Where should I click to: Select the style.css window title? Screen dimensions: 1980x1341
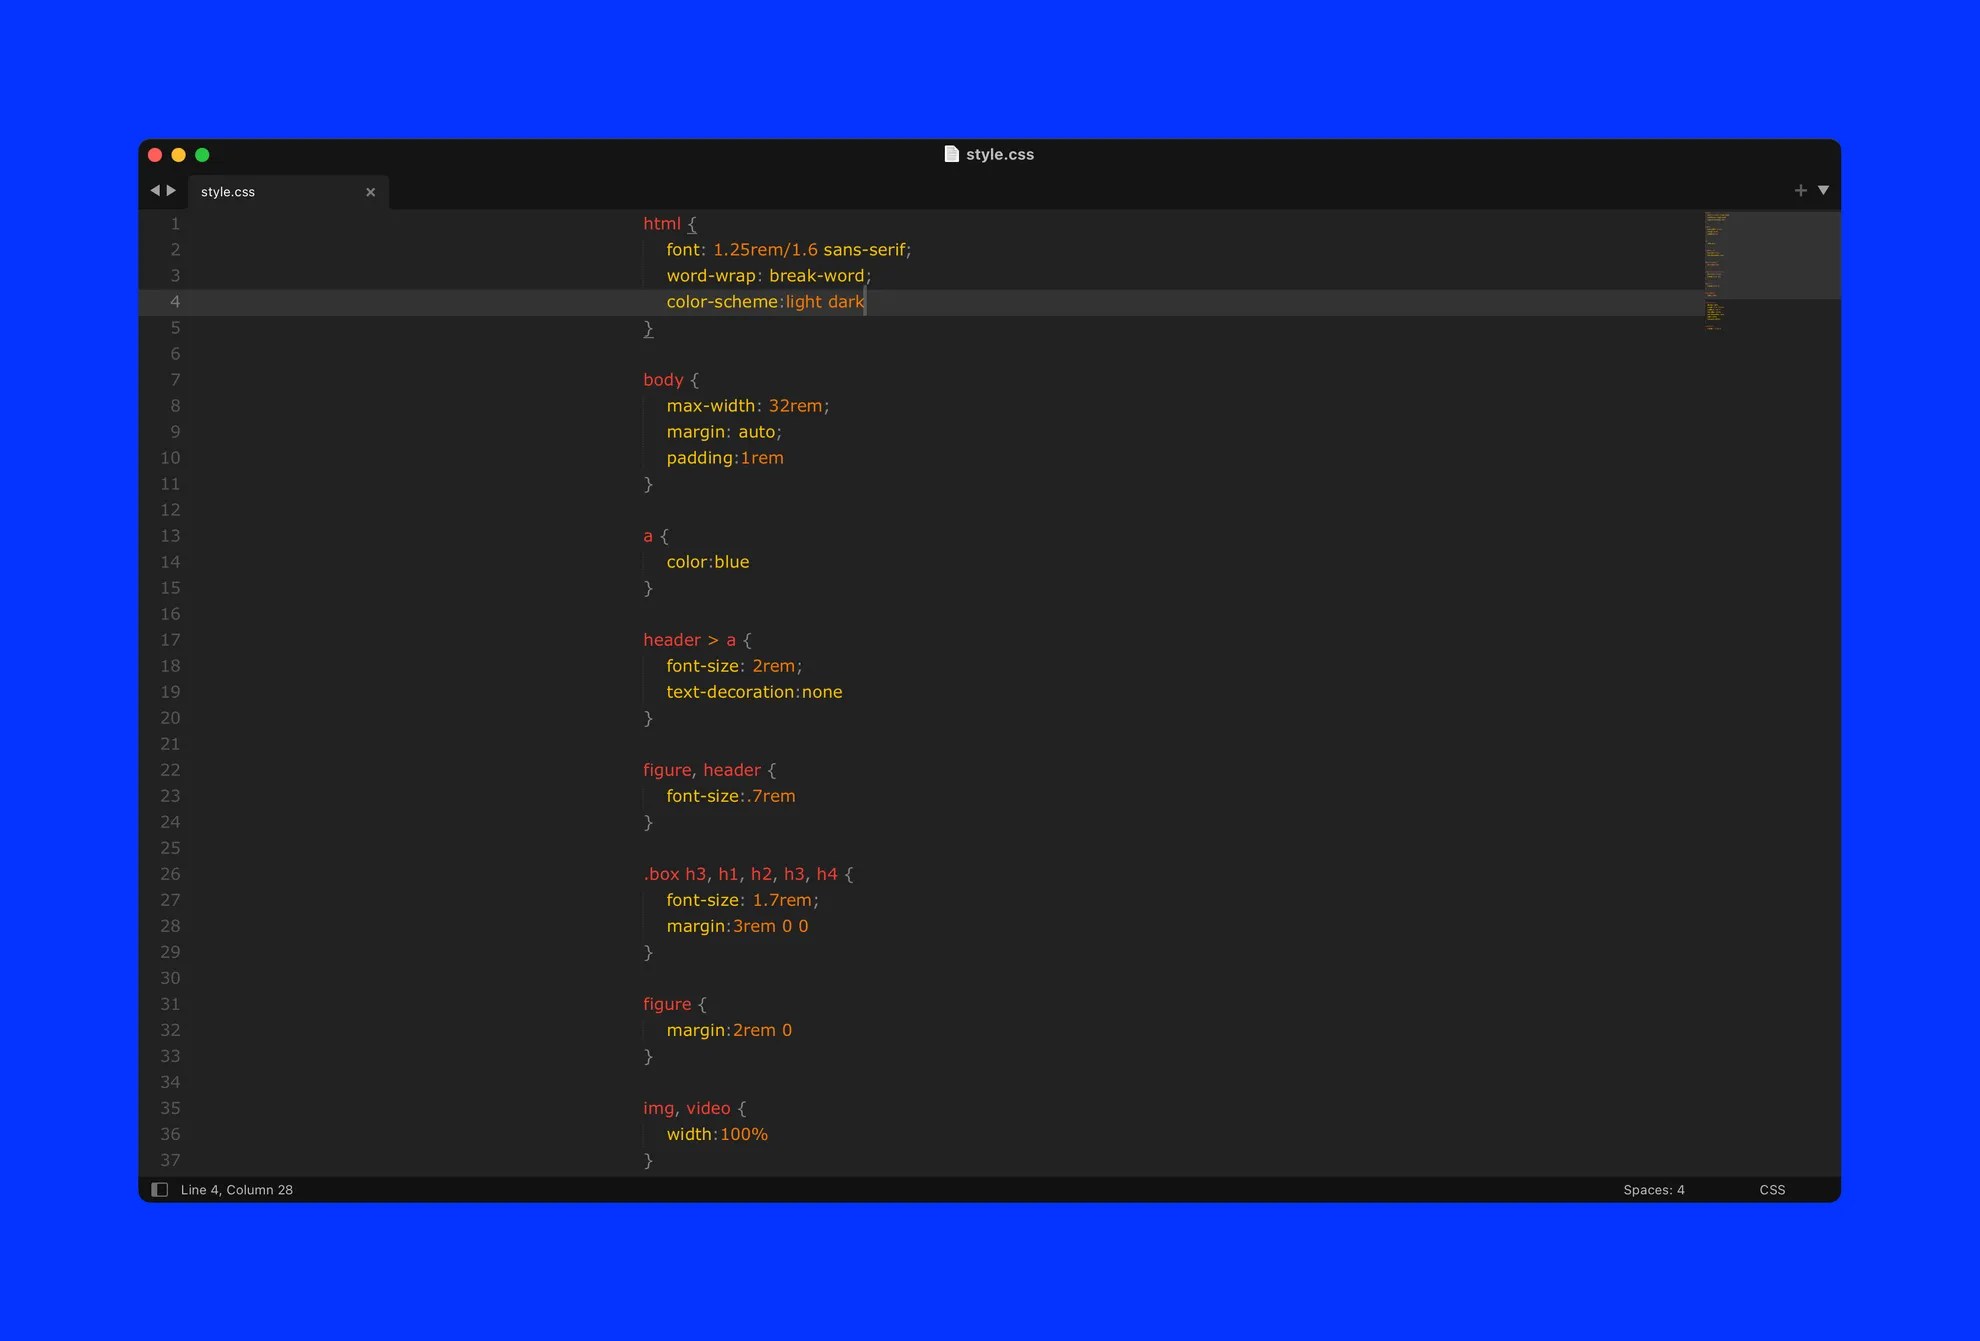tap(999, 154)
